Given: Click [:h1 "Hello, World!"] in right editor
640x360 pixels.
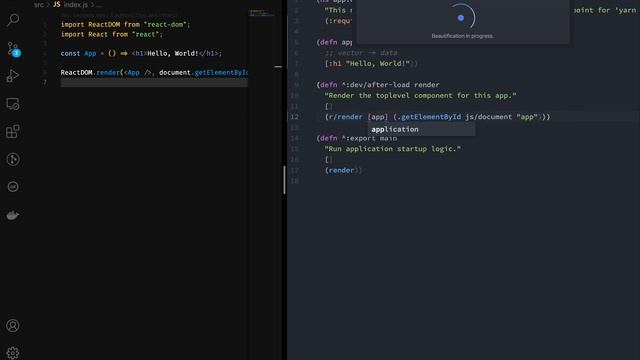Looking at the screenshot, I should (369, 63).
